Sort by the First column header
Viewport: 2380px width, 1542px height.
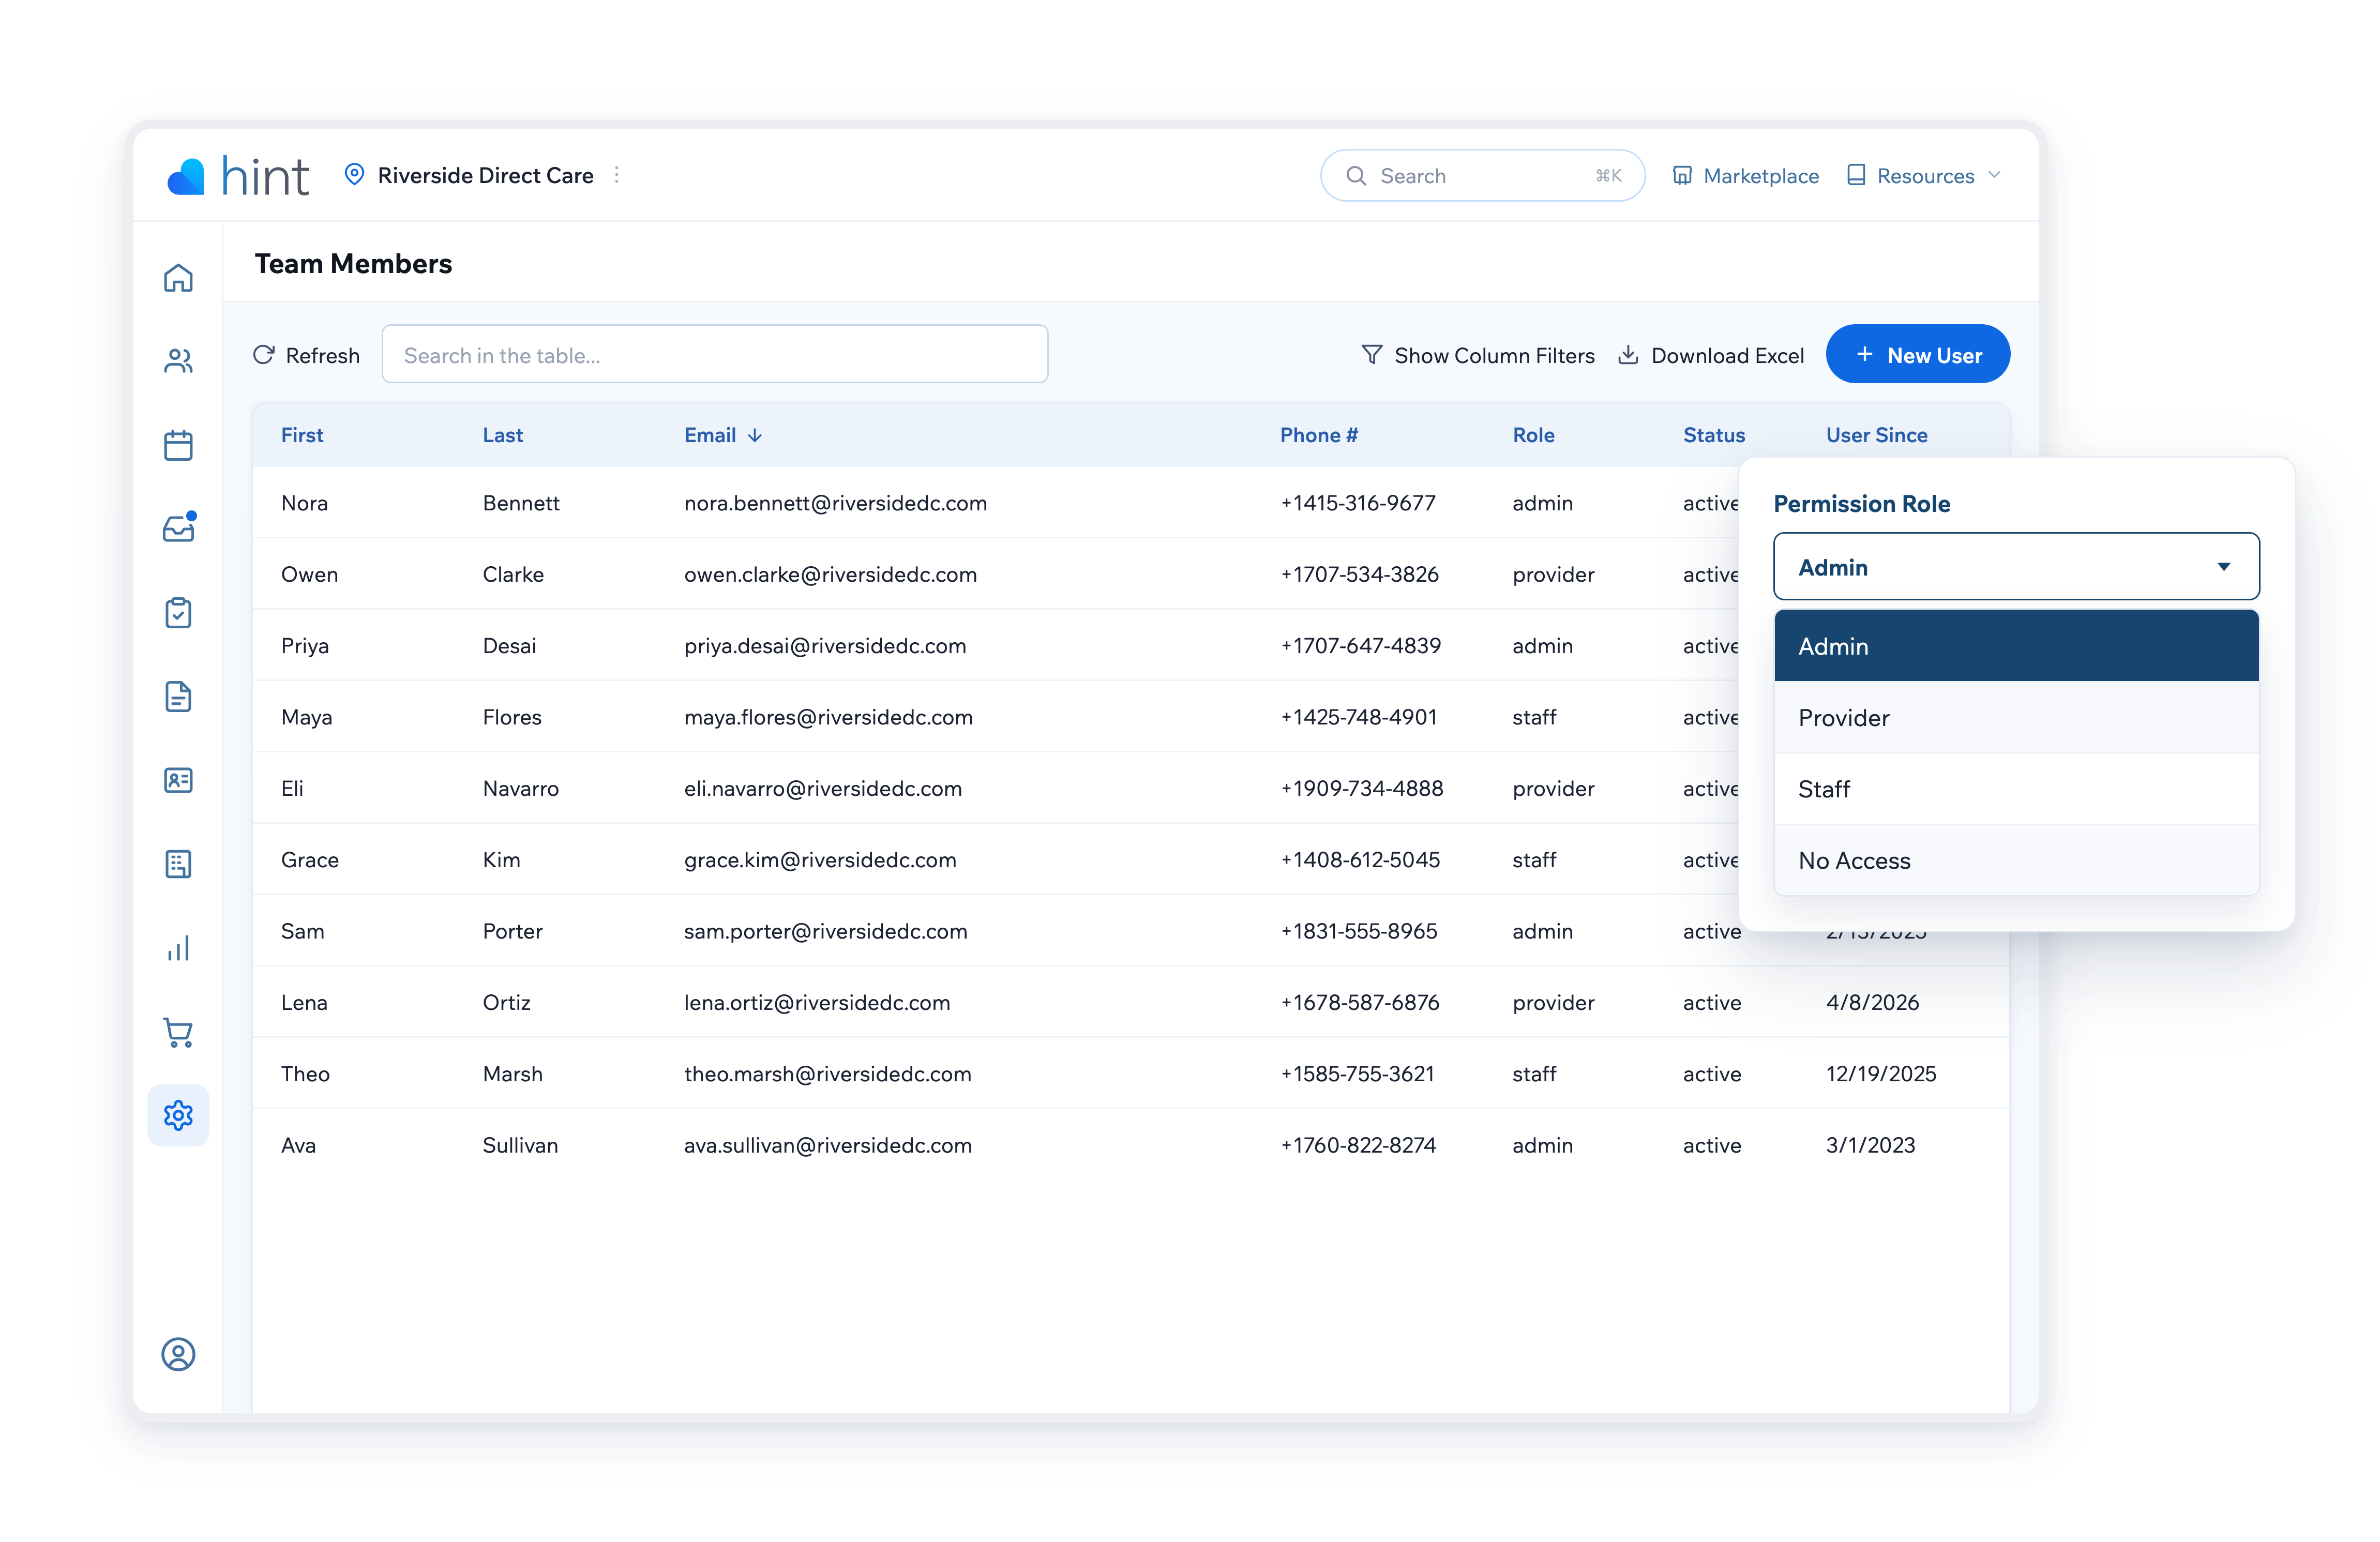(302, 435)
